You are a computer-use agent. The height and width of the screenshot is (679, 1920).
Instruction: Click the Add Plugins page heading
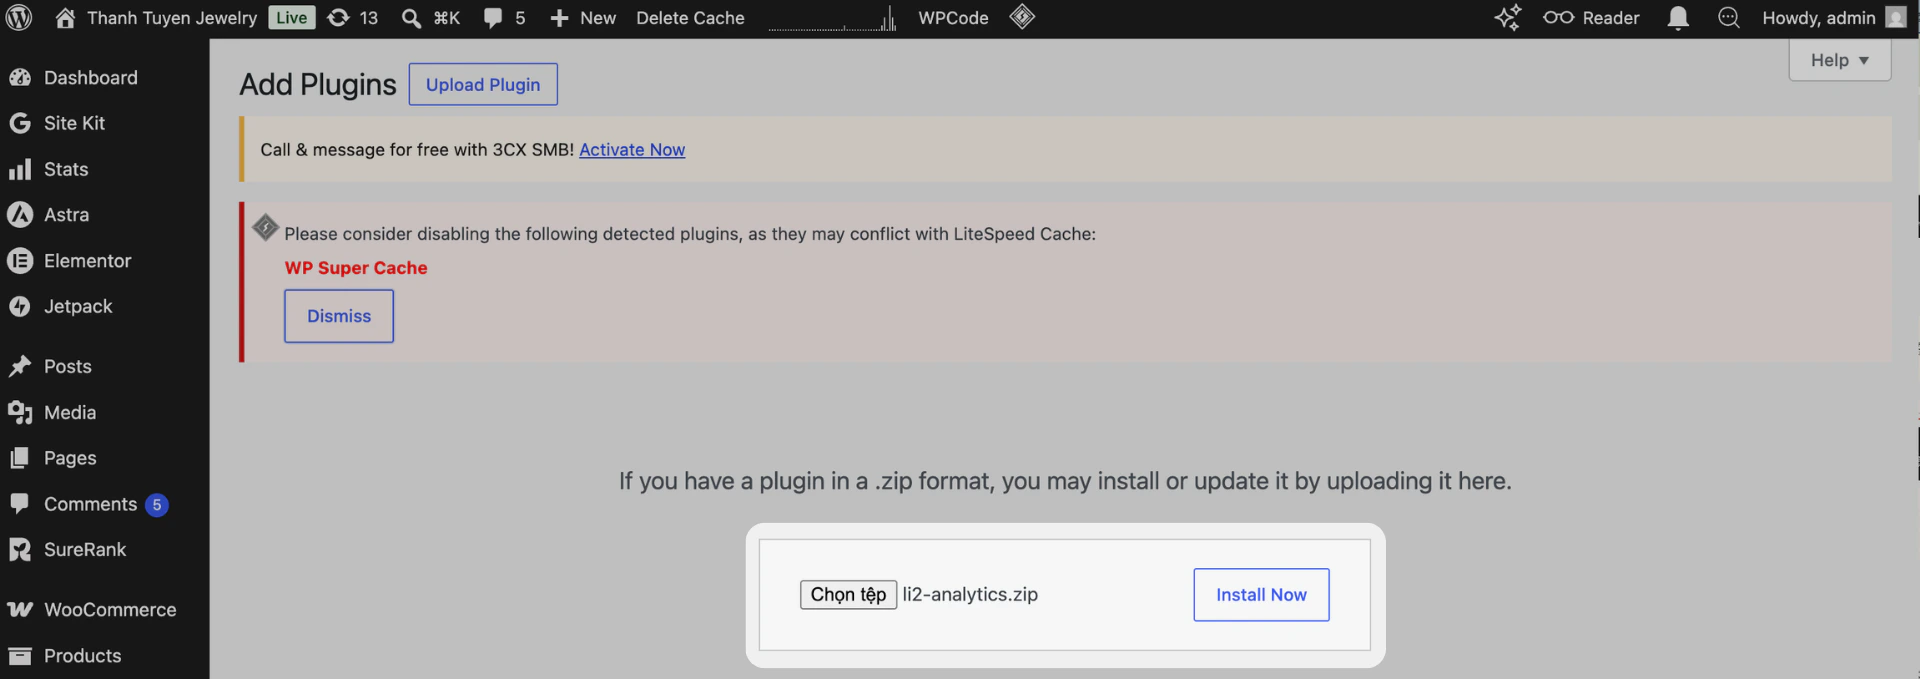[318, 84]
